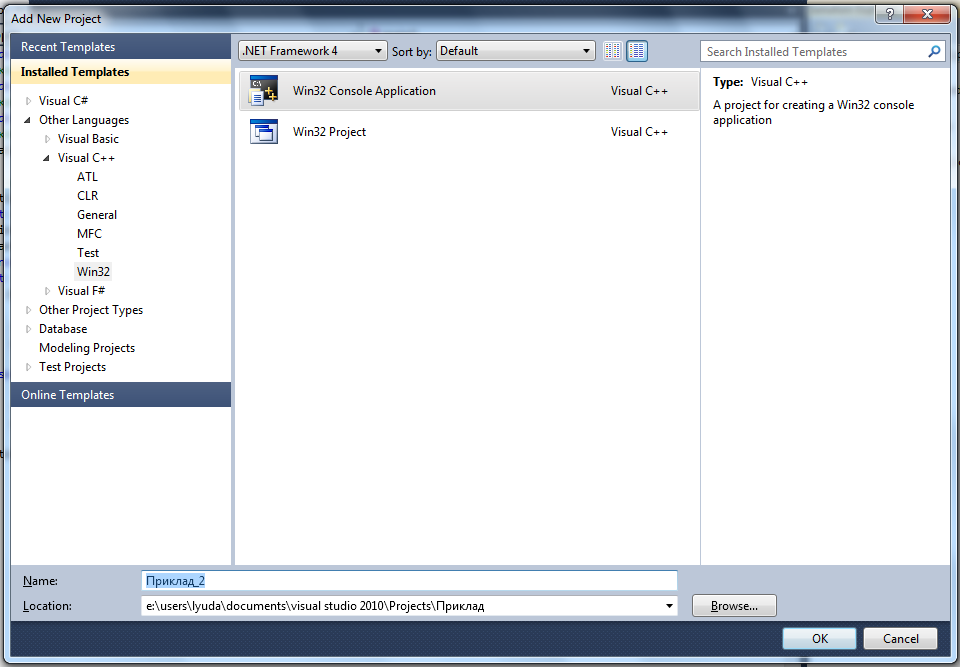This screenshot has height=667, width=960.
Task: Close the Add New Project dialog
Action: point(927,13)
